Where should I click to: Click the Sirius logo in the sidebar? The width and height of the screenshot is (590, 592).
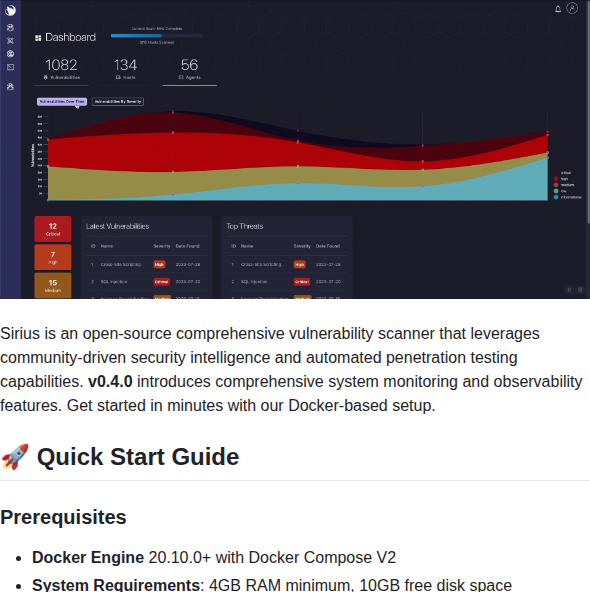pos(11,10)
